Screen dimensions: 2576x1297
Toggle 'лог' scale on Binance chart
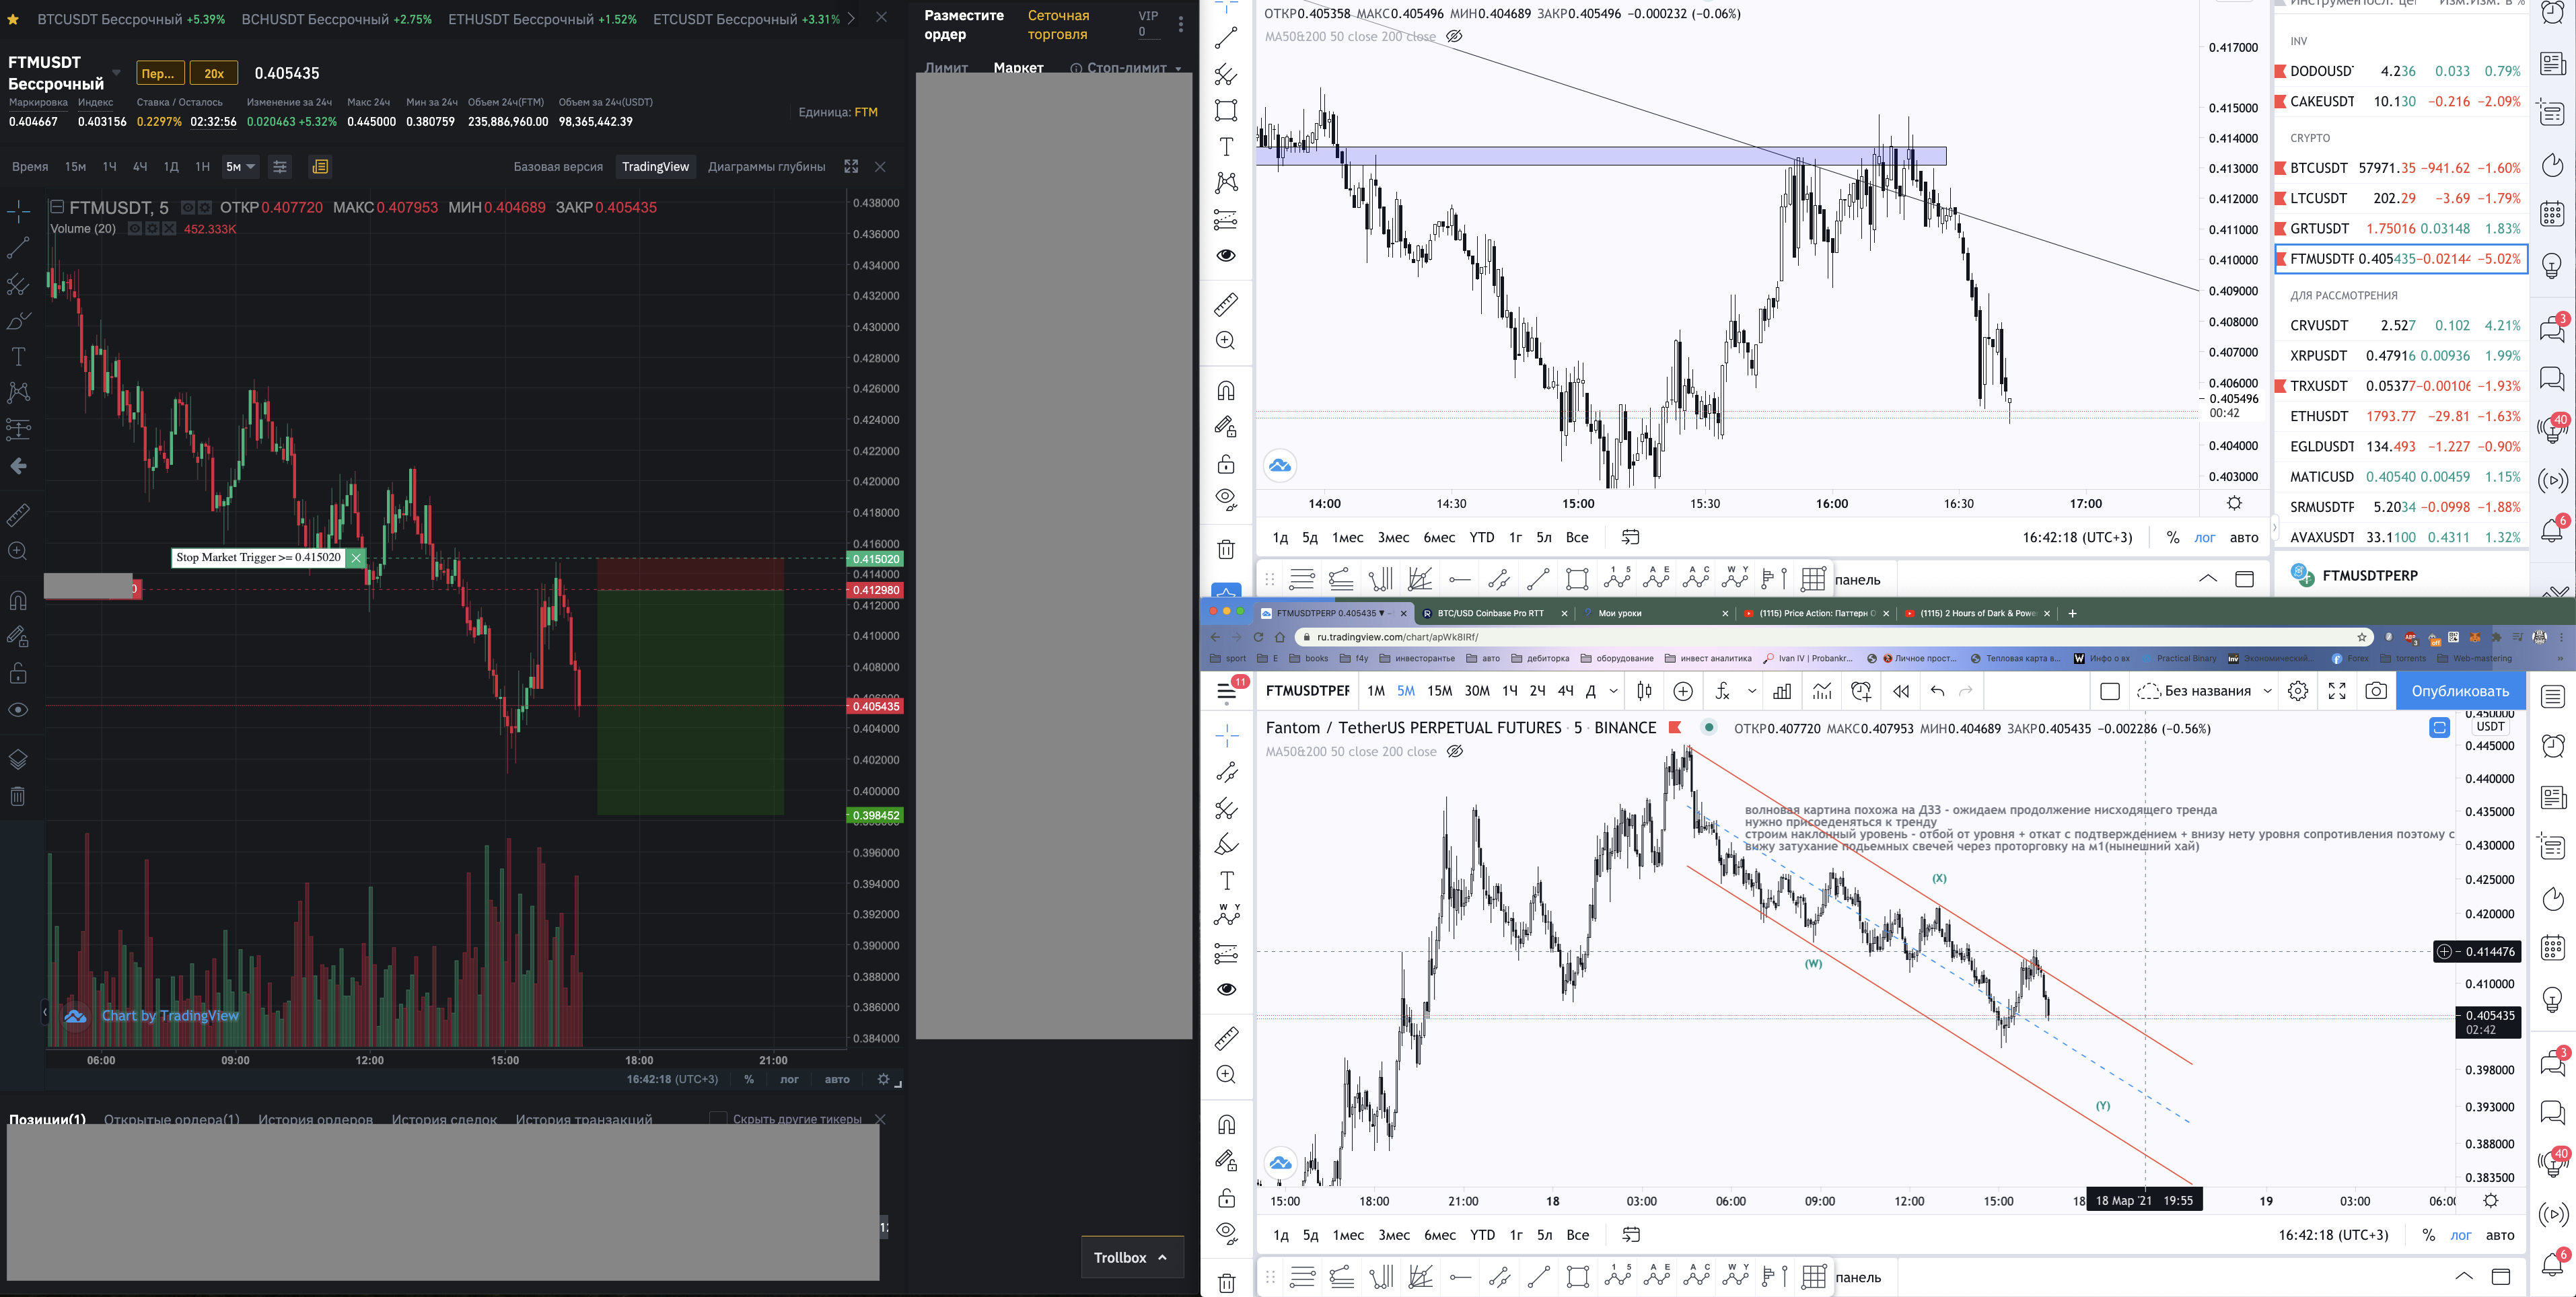789,1079
